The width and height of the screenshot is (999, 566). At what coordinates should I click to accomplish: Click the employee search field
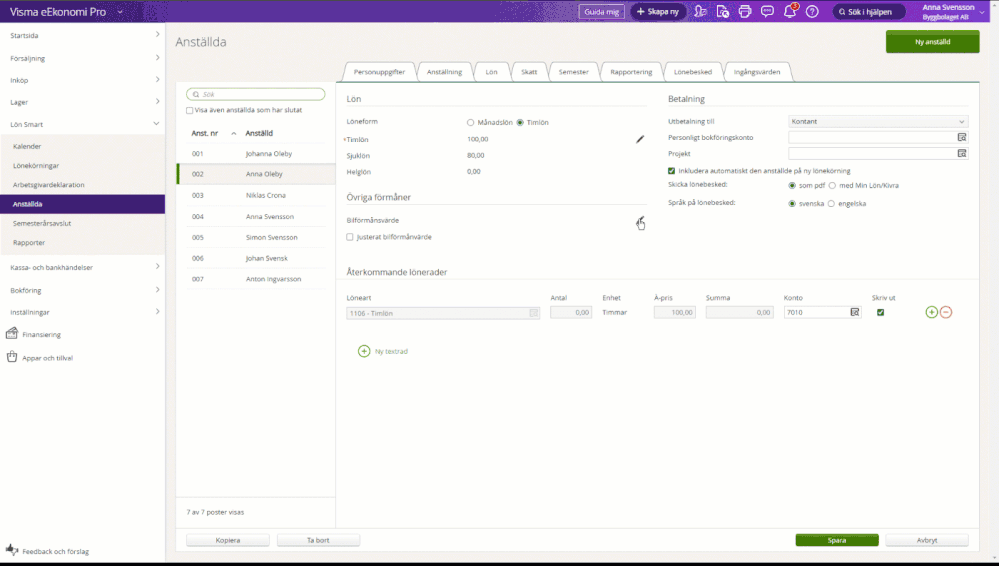pos(256,94)
